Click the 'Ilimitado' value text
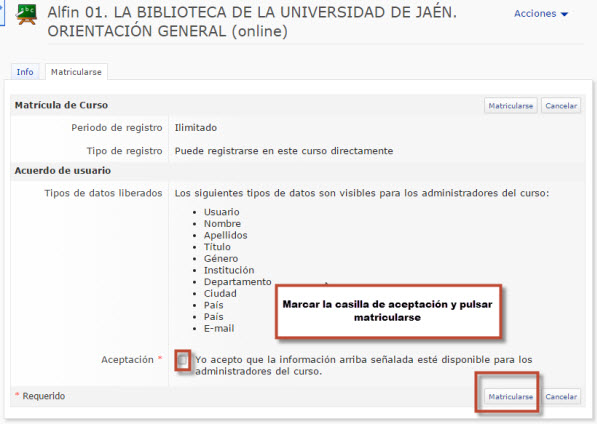 (x=196, y=128)
